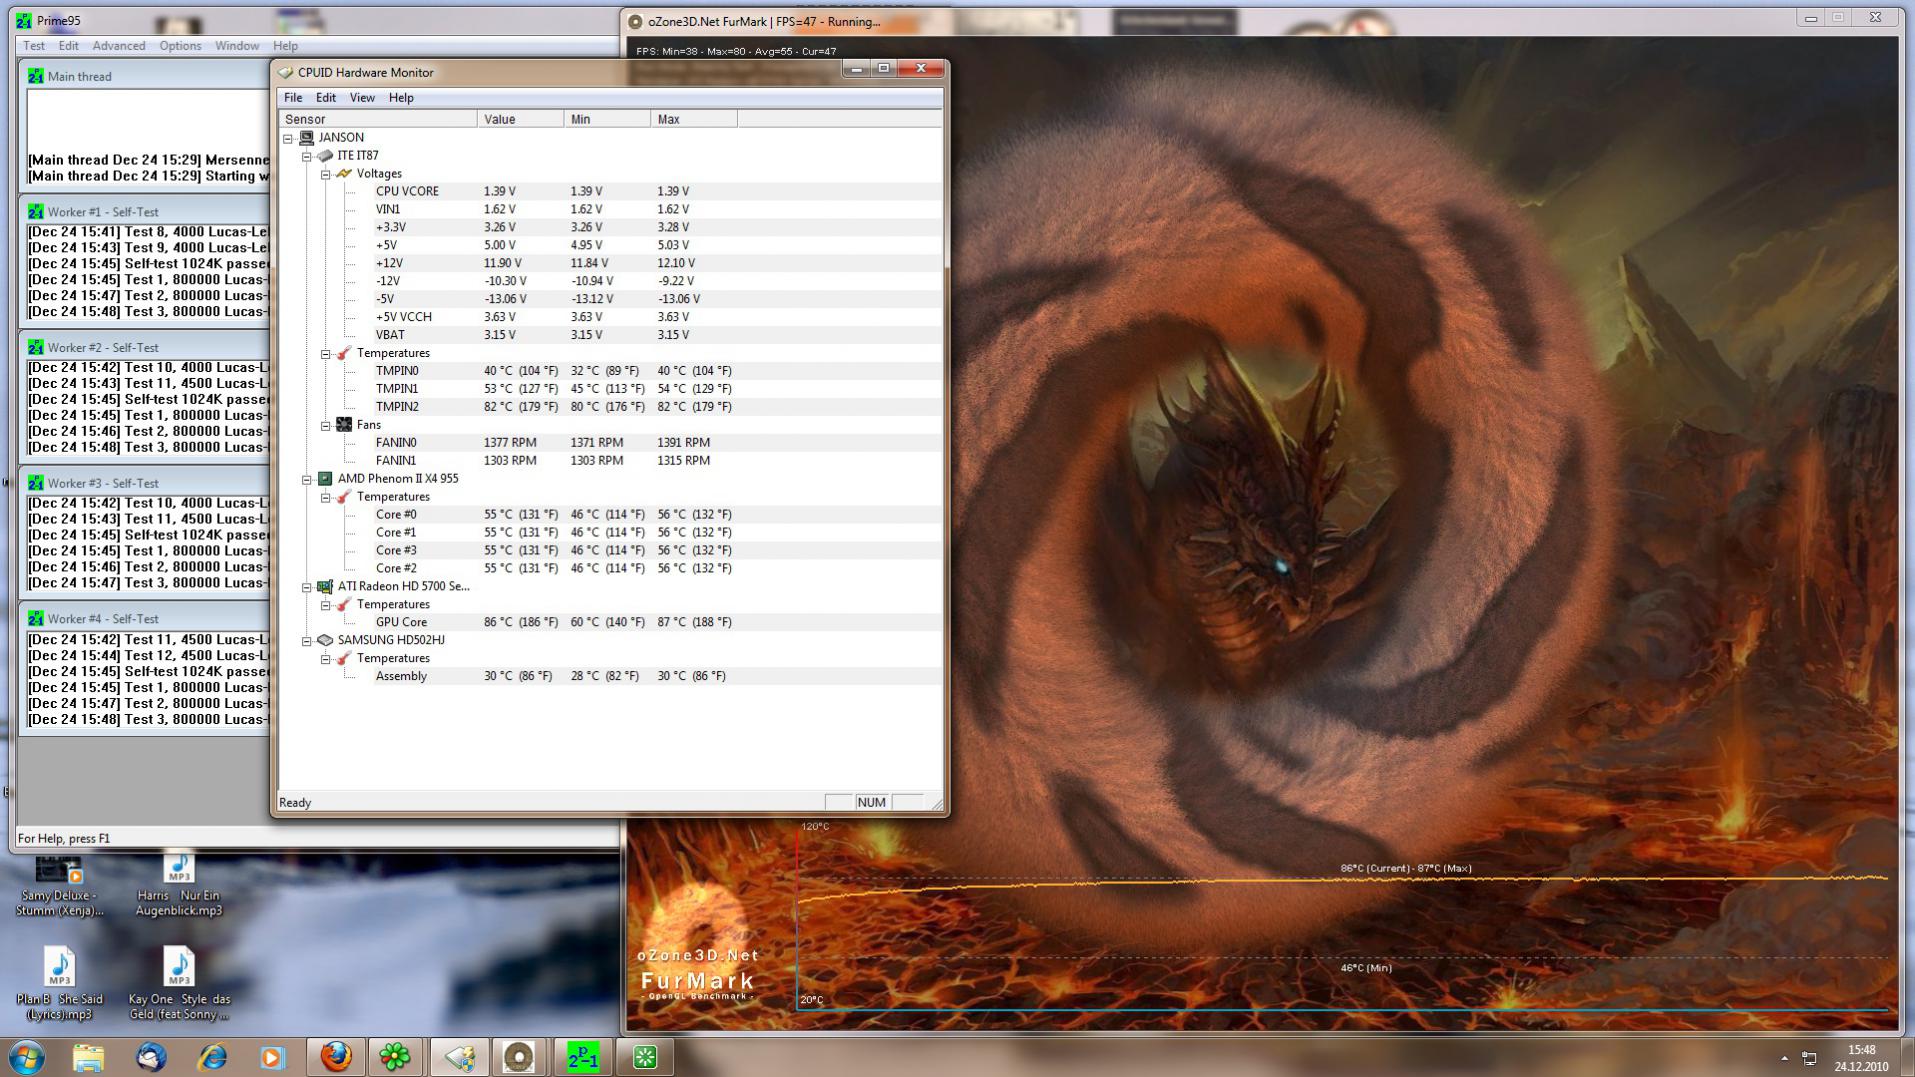Viewport: 1915px width, 1077px height.
Task: Collapse the AMD Phenom II X4 955 node
Action: (307, 479)
